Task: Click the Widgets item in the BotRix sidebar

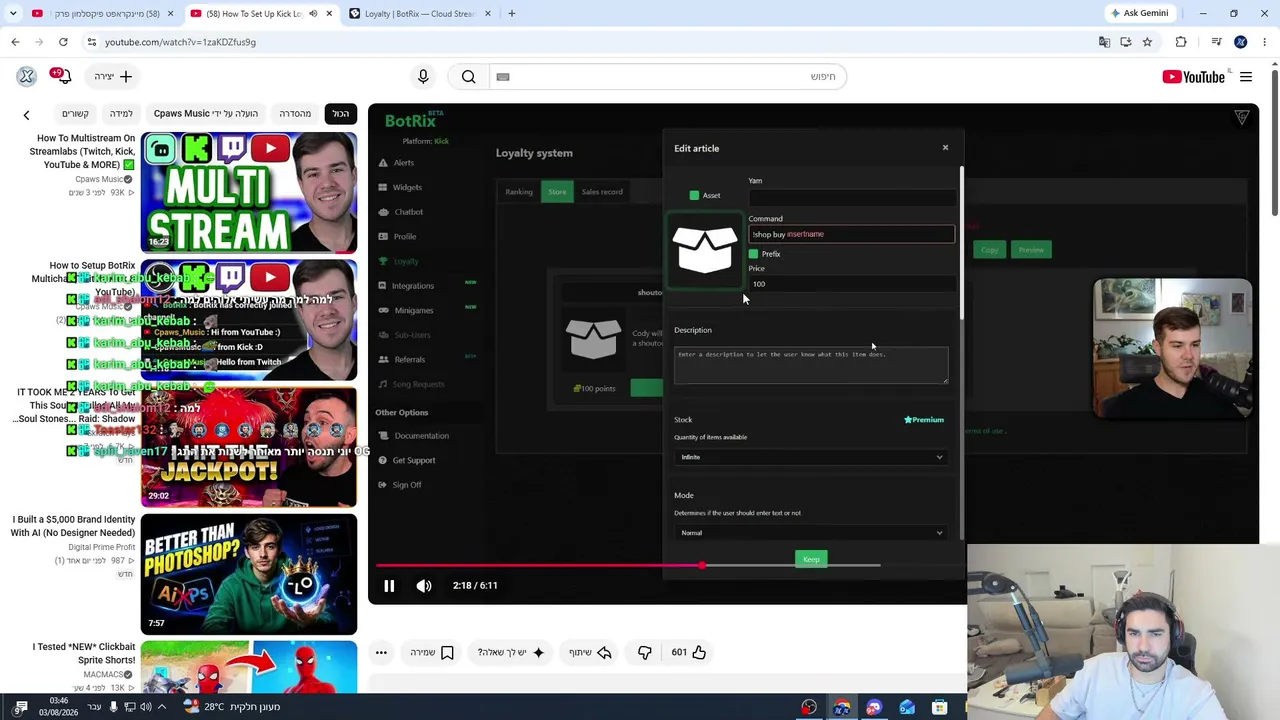Action: [x=407, y=187]
